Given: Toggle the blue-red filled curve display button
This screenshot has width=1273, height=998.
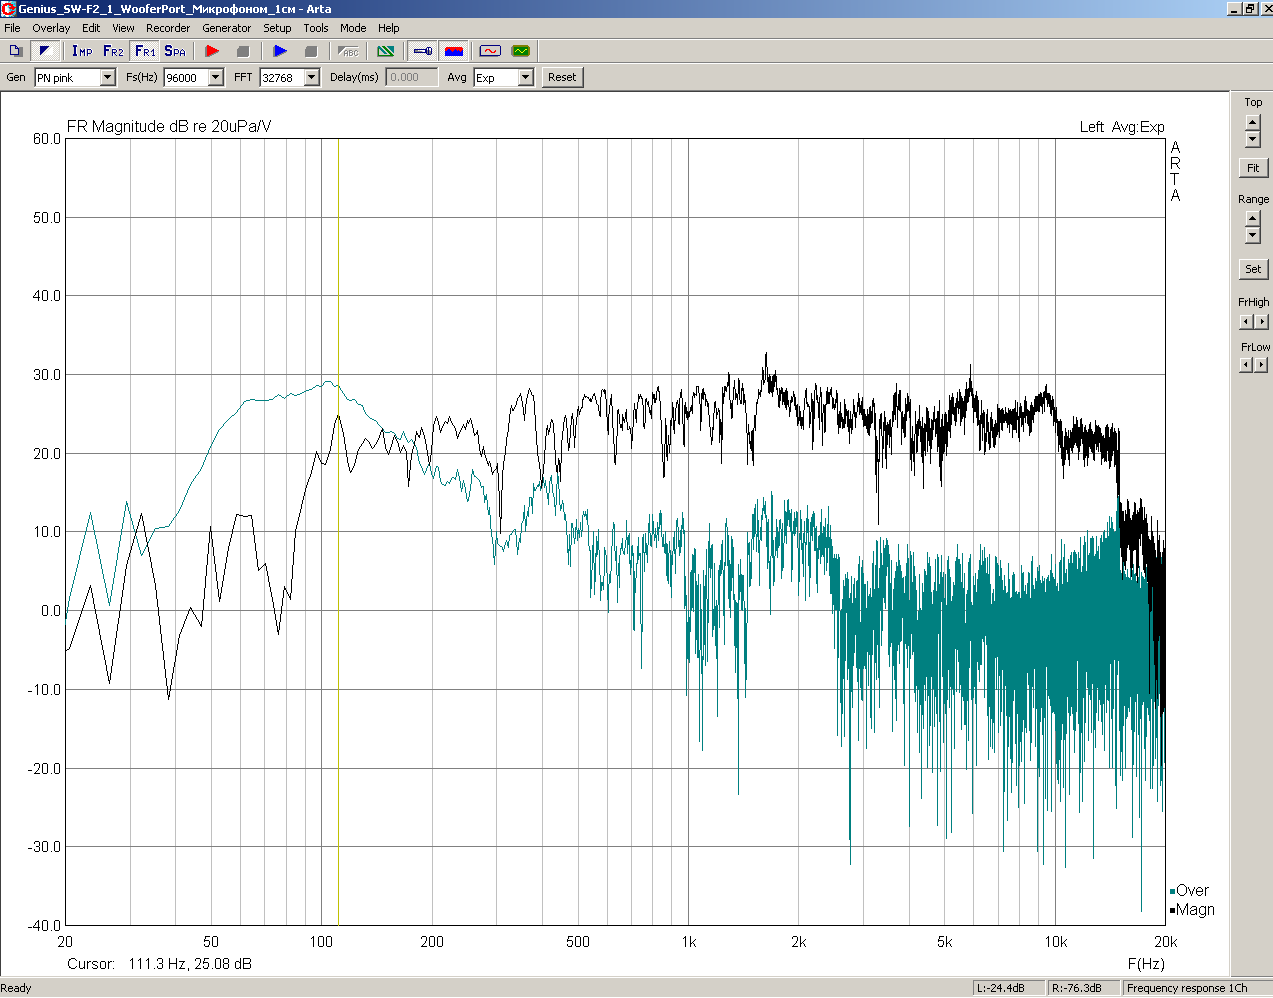Looking at the screenshot, I should [x=454, y=51].
